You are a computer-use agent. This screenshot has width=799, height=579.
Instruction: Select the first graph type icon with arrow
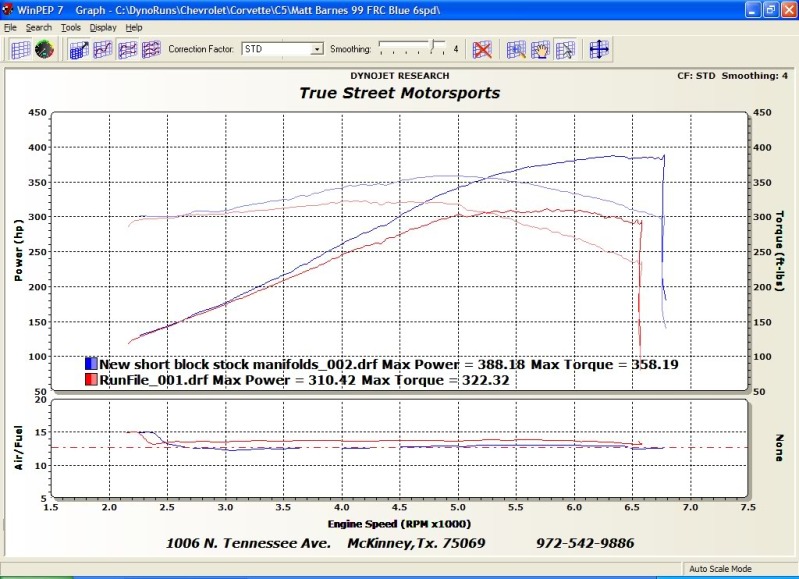(x=79, y=49)
